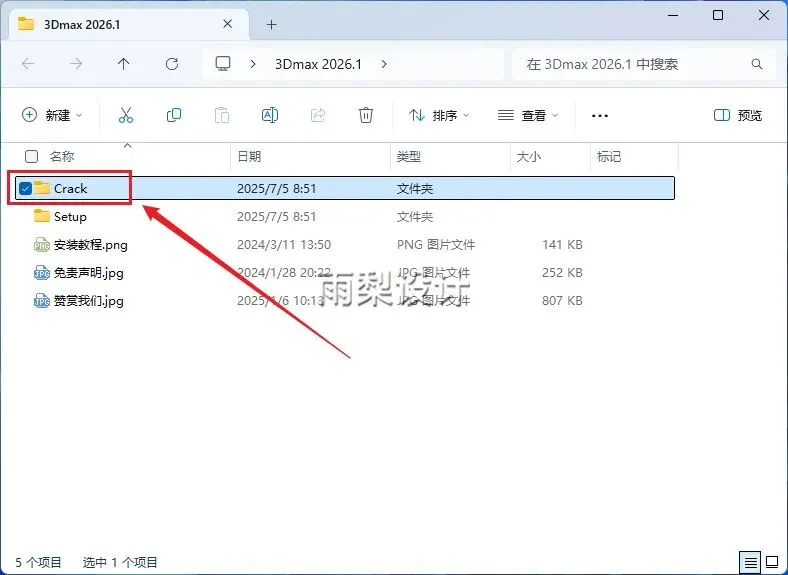Click the Delete trash can icon

coord(366,115)
